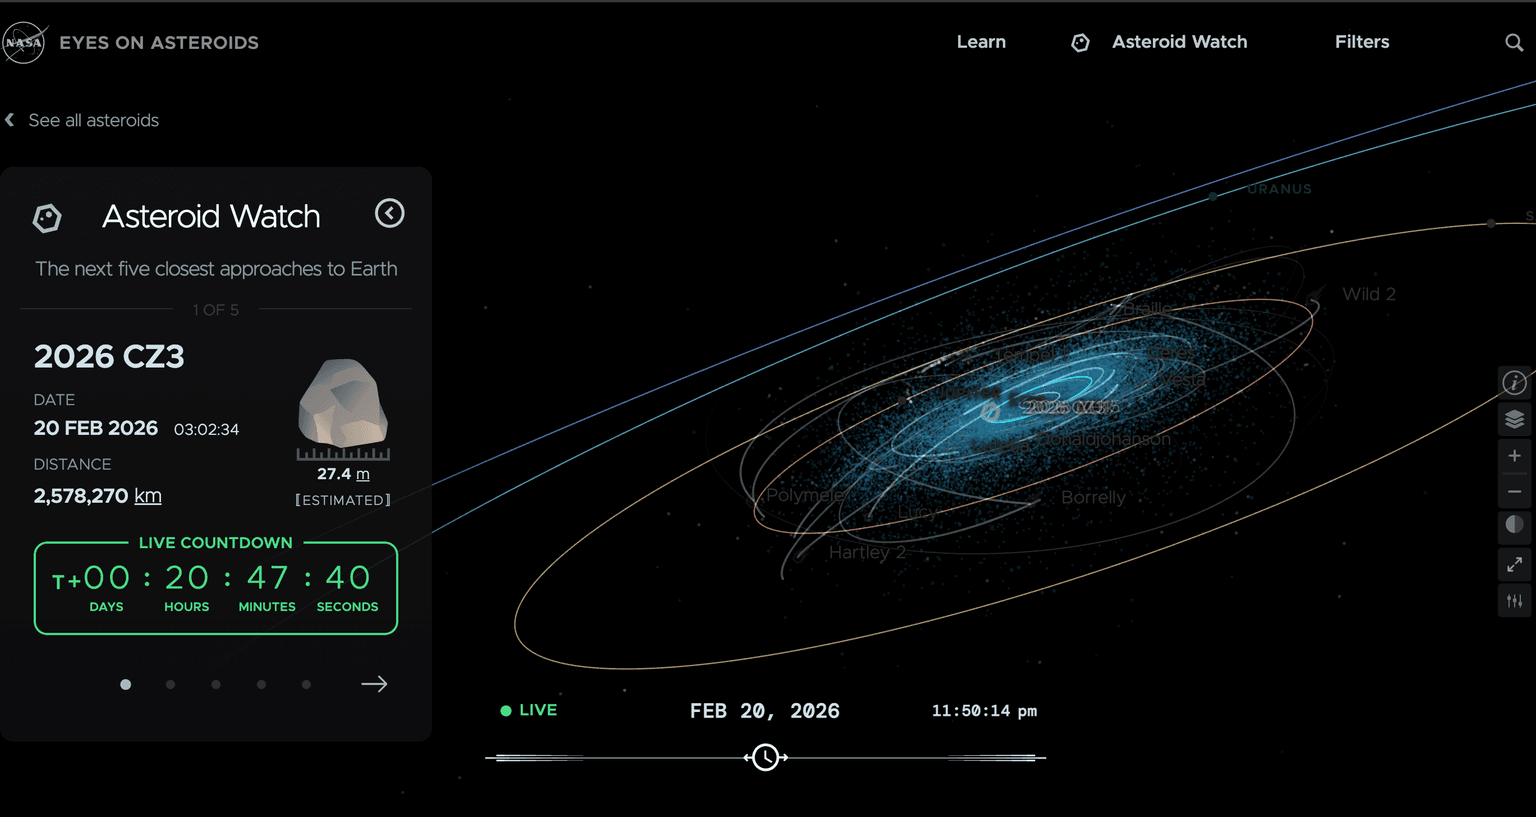Screen dimensions: 1536x817
Task: Select the second carousel dot
Action: (170, 685)
